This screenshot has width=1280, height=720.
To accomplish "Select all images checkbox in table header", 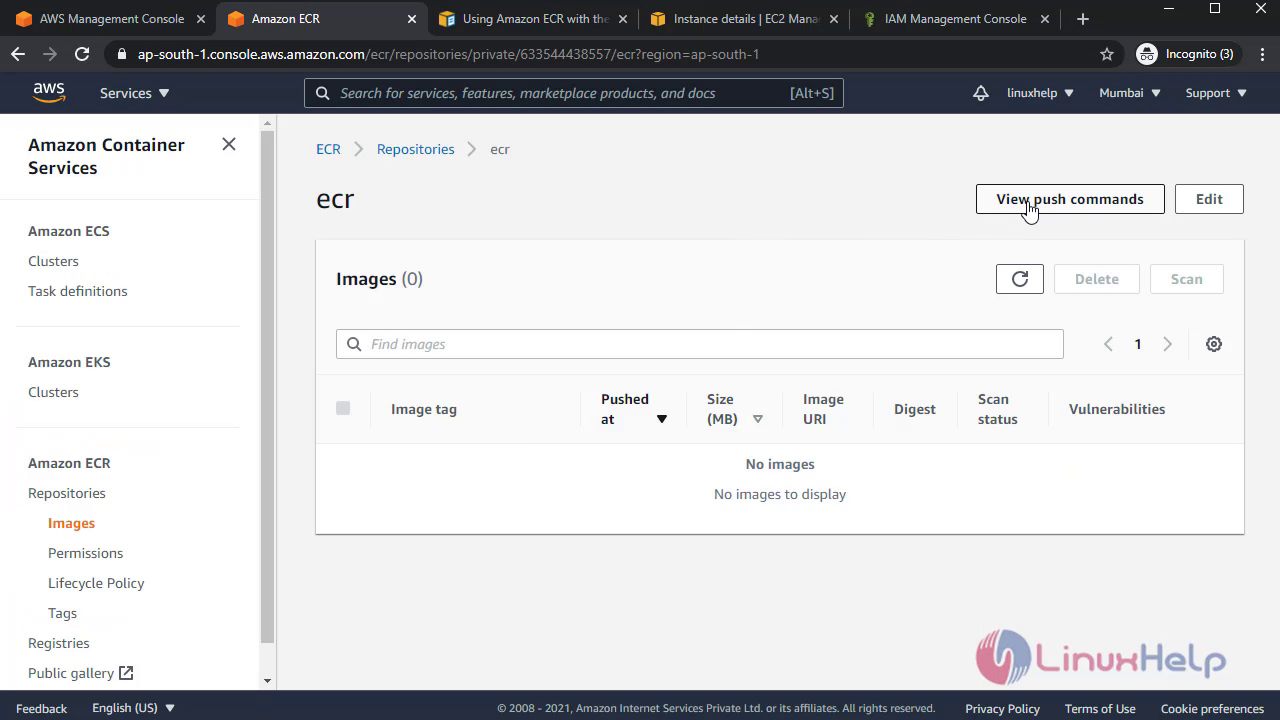I will 343,408.
